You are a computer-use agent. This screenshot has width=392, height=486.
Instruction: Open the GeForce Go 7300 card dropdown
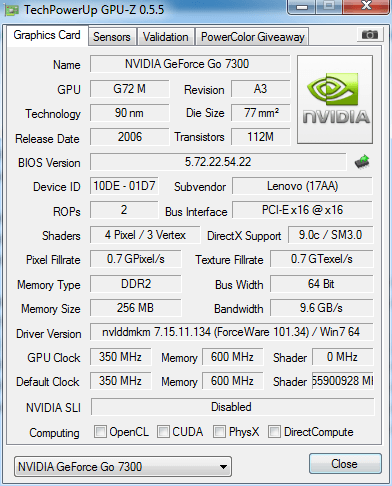123,467
